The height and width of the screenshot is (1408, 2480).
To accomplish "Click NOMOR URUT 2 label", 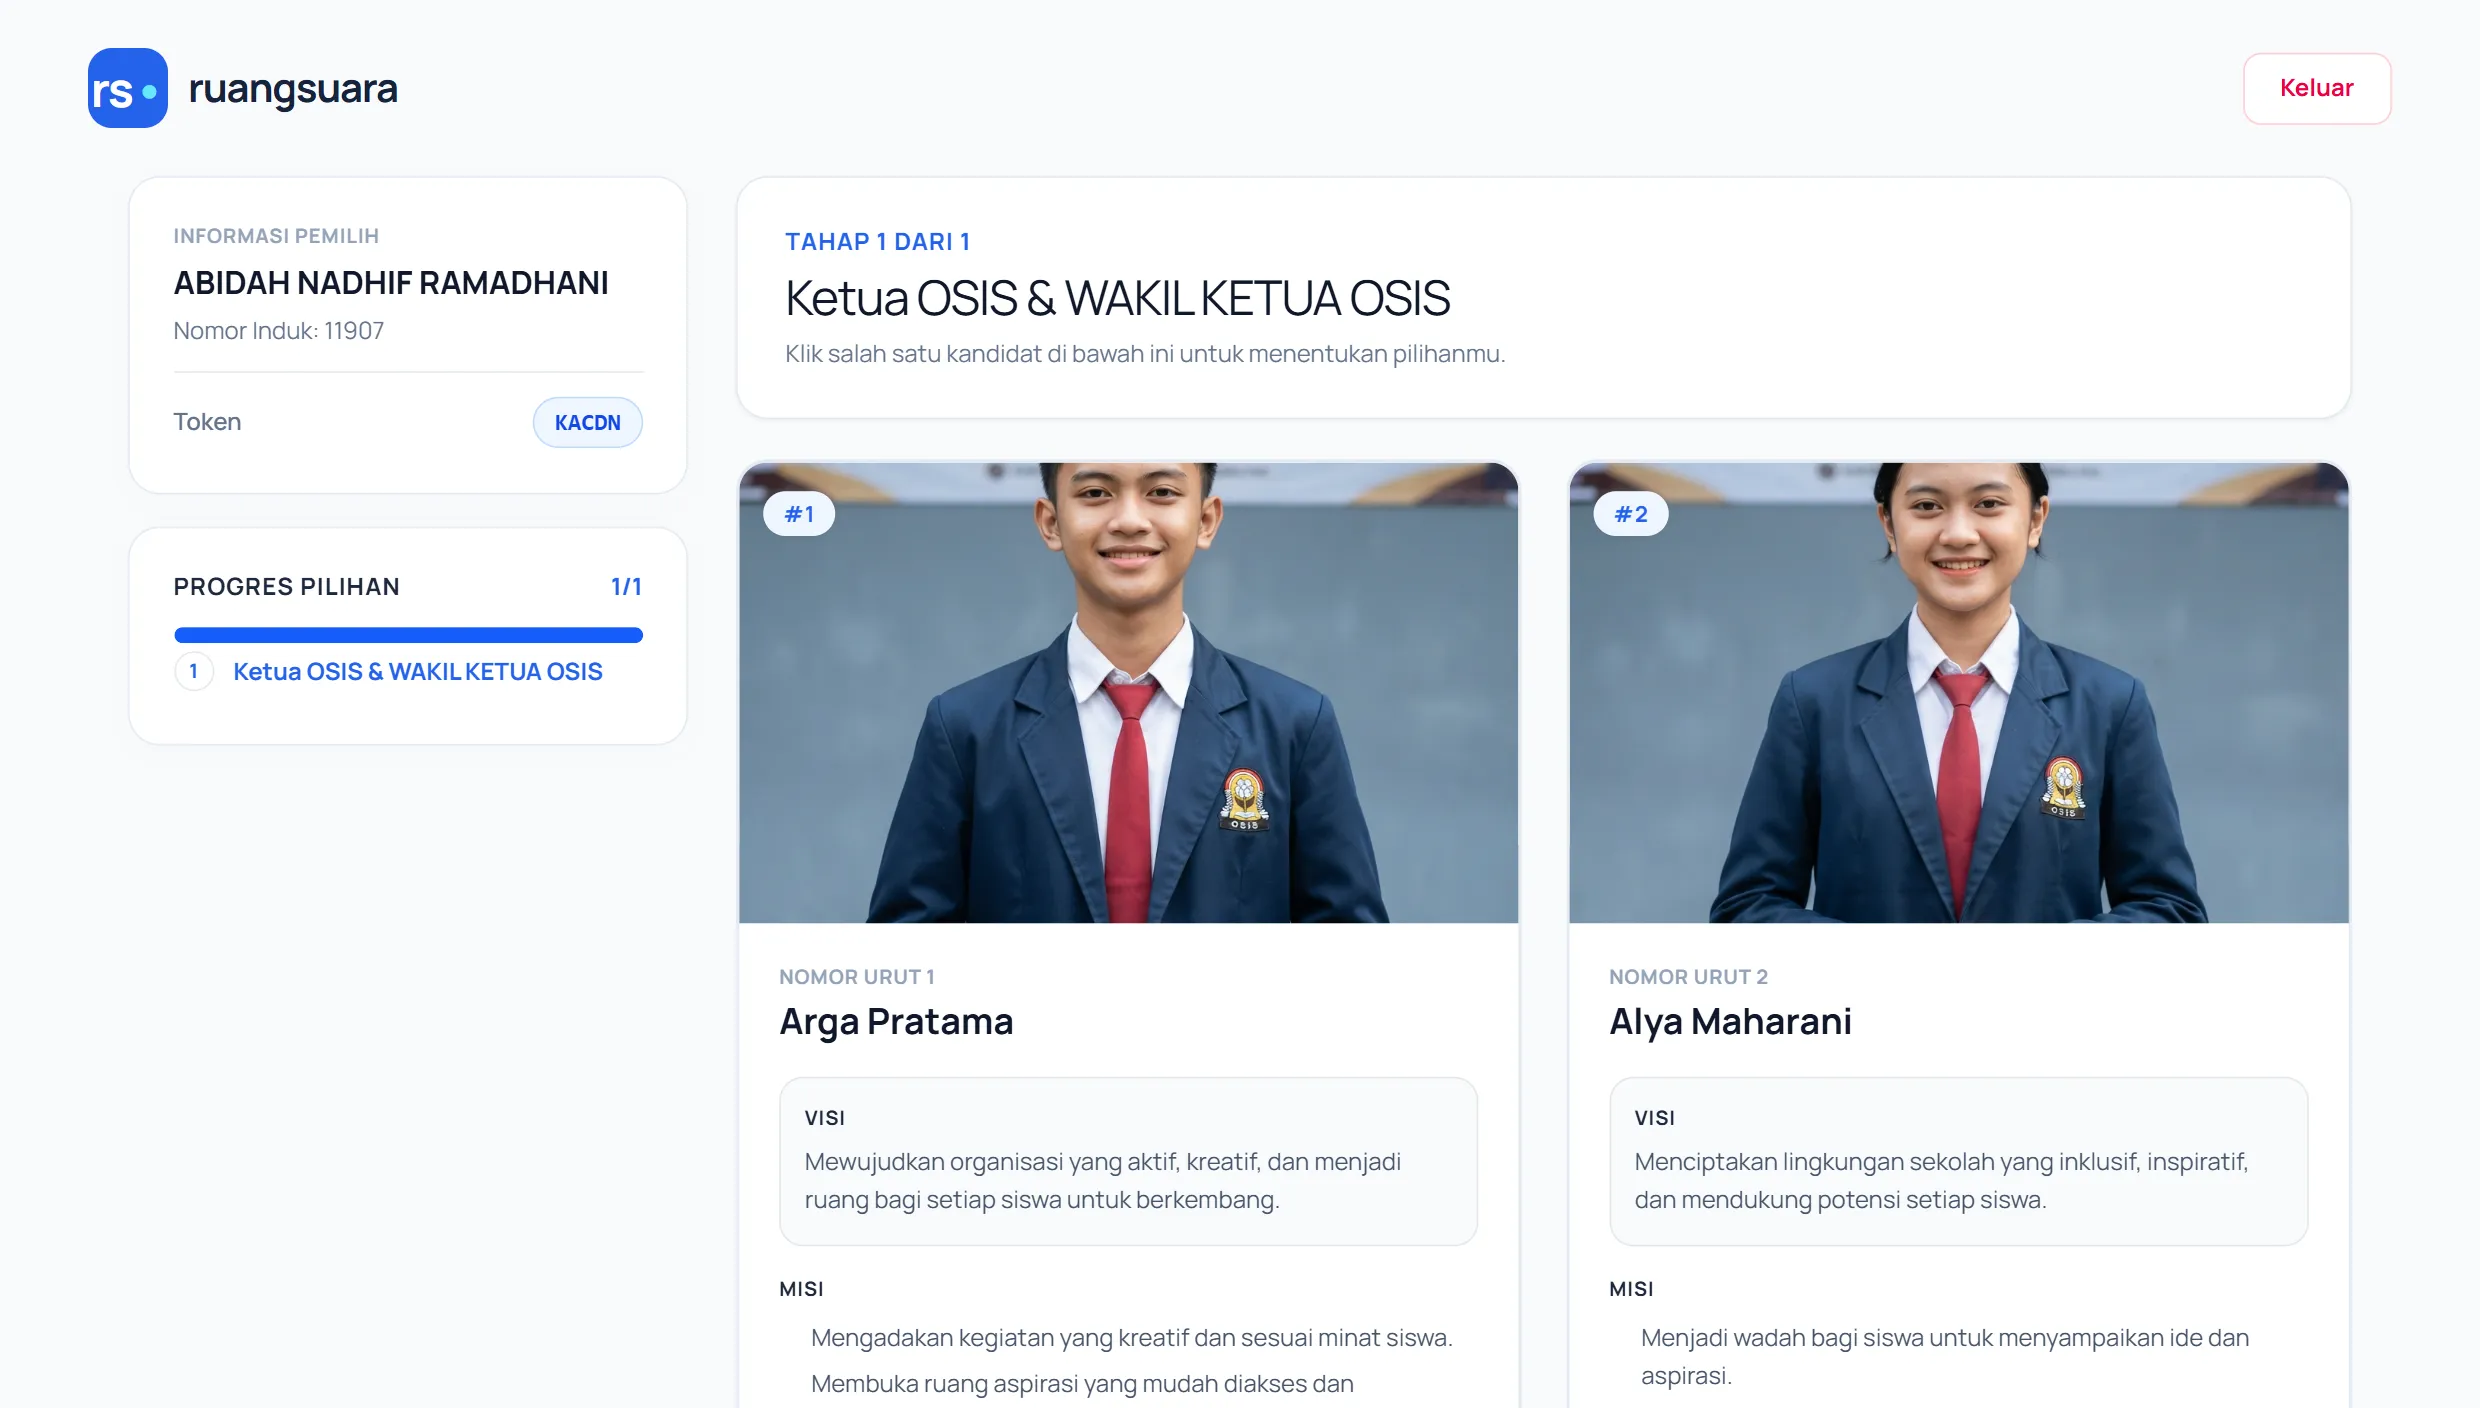I will pos(1688,976).
